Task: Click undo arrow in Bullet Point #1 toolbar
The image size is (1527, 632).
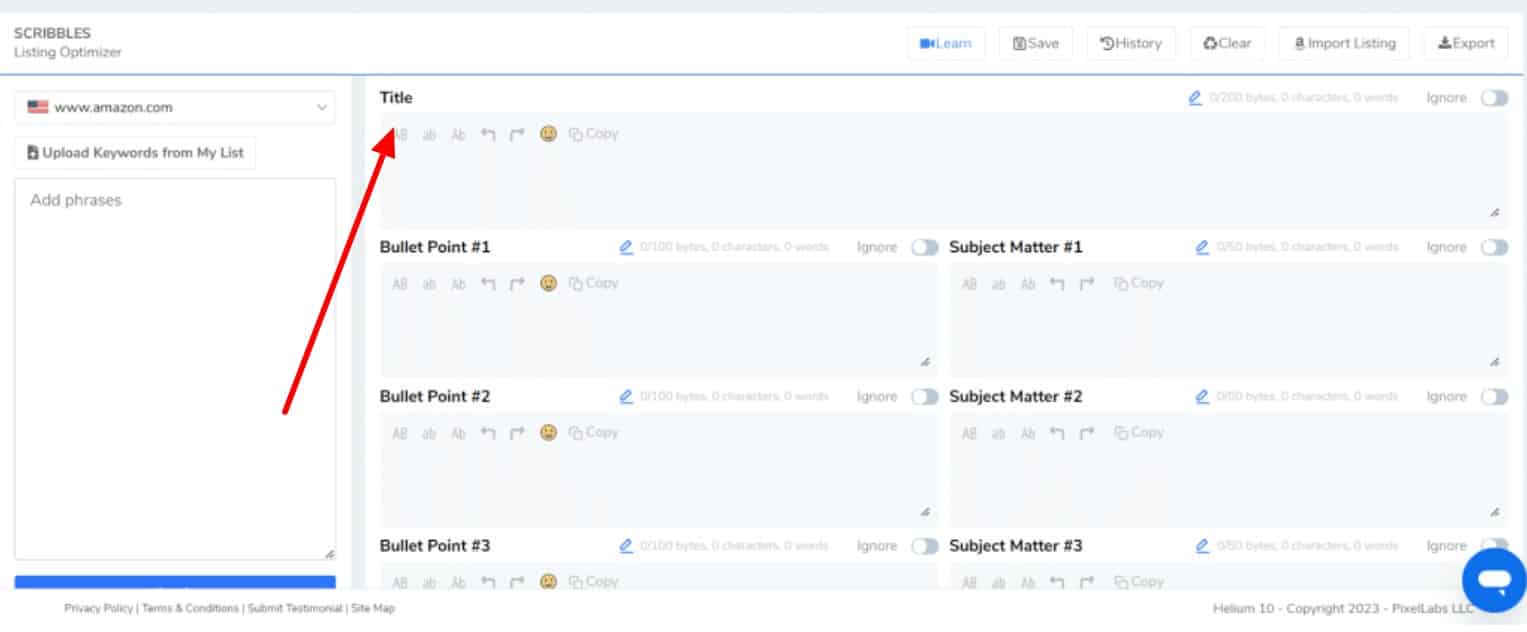Action: click(x=488, y=284)
